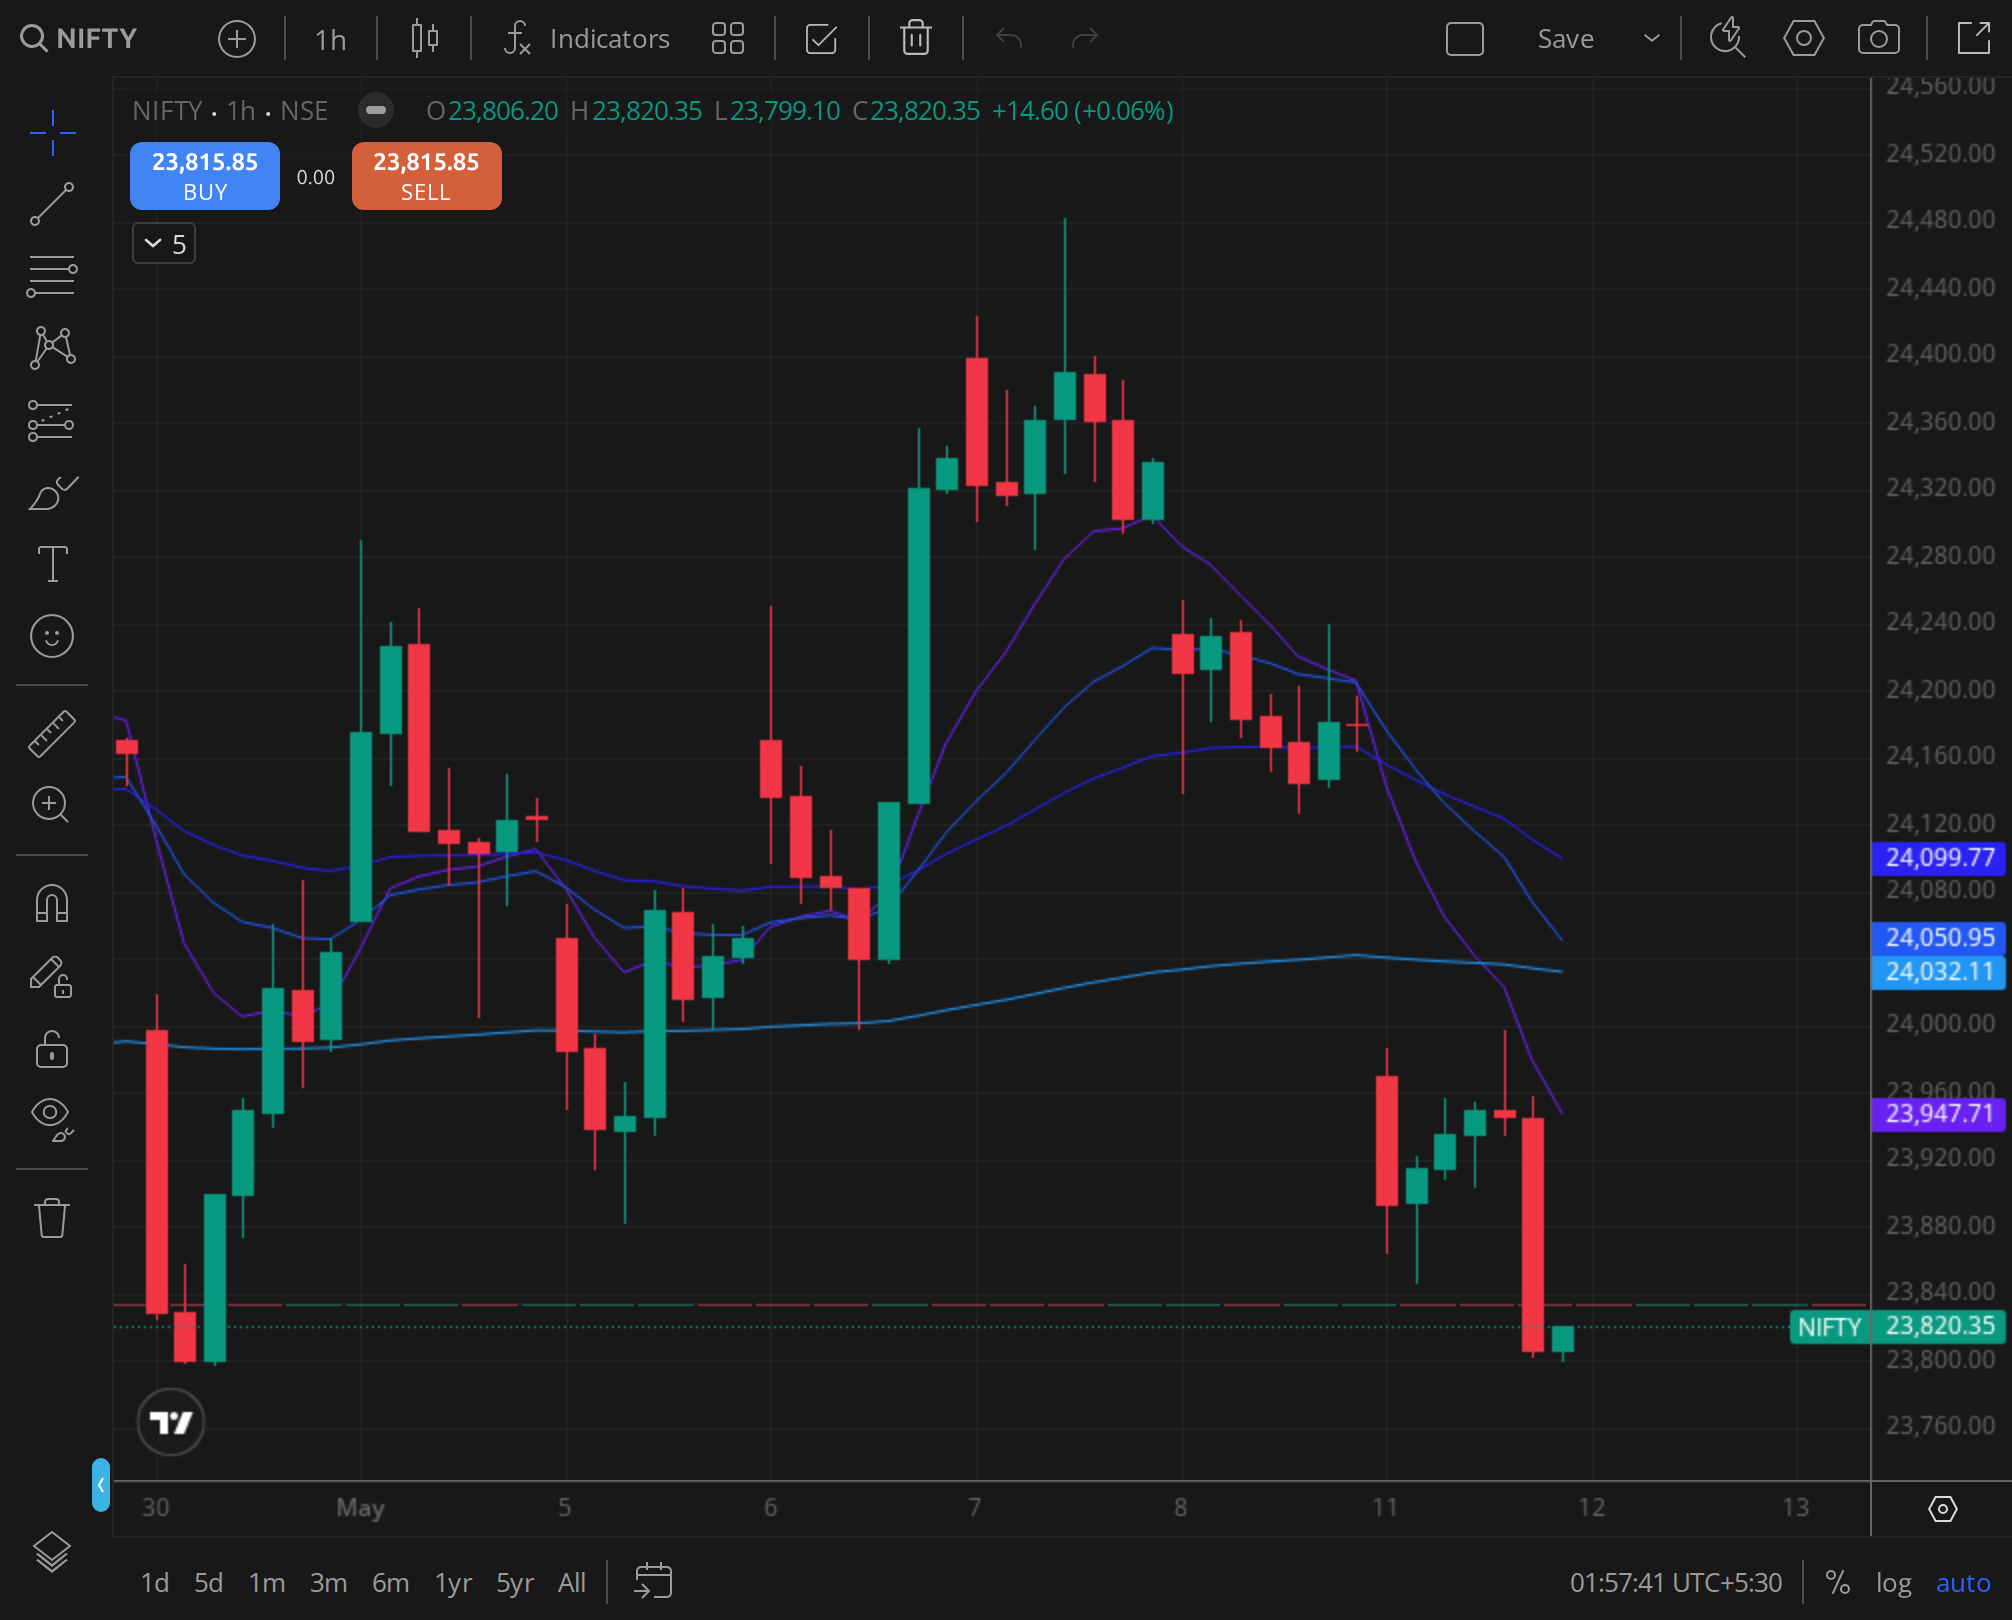Image resolution: width=2012 pixels, height=1620 pixels.
Task: Open the quick search lightning icon
Action: point(1727,39)
